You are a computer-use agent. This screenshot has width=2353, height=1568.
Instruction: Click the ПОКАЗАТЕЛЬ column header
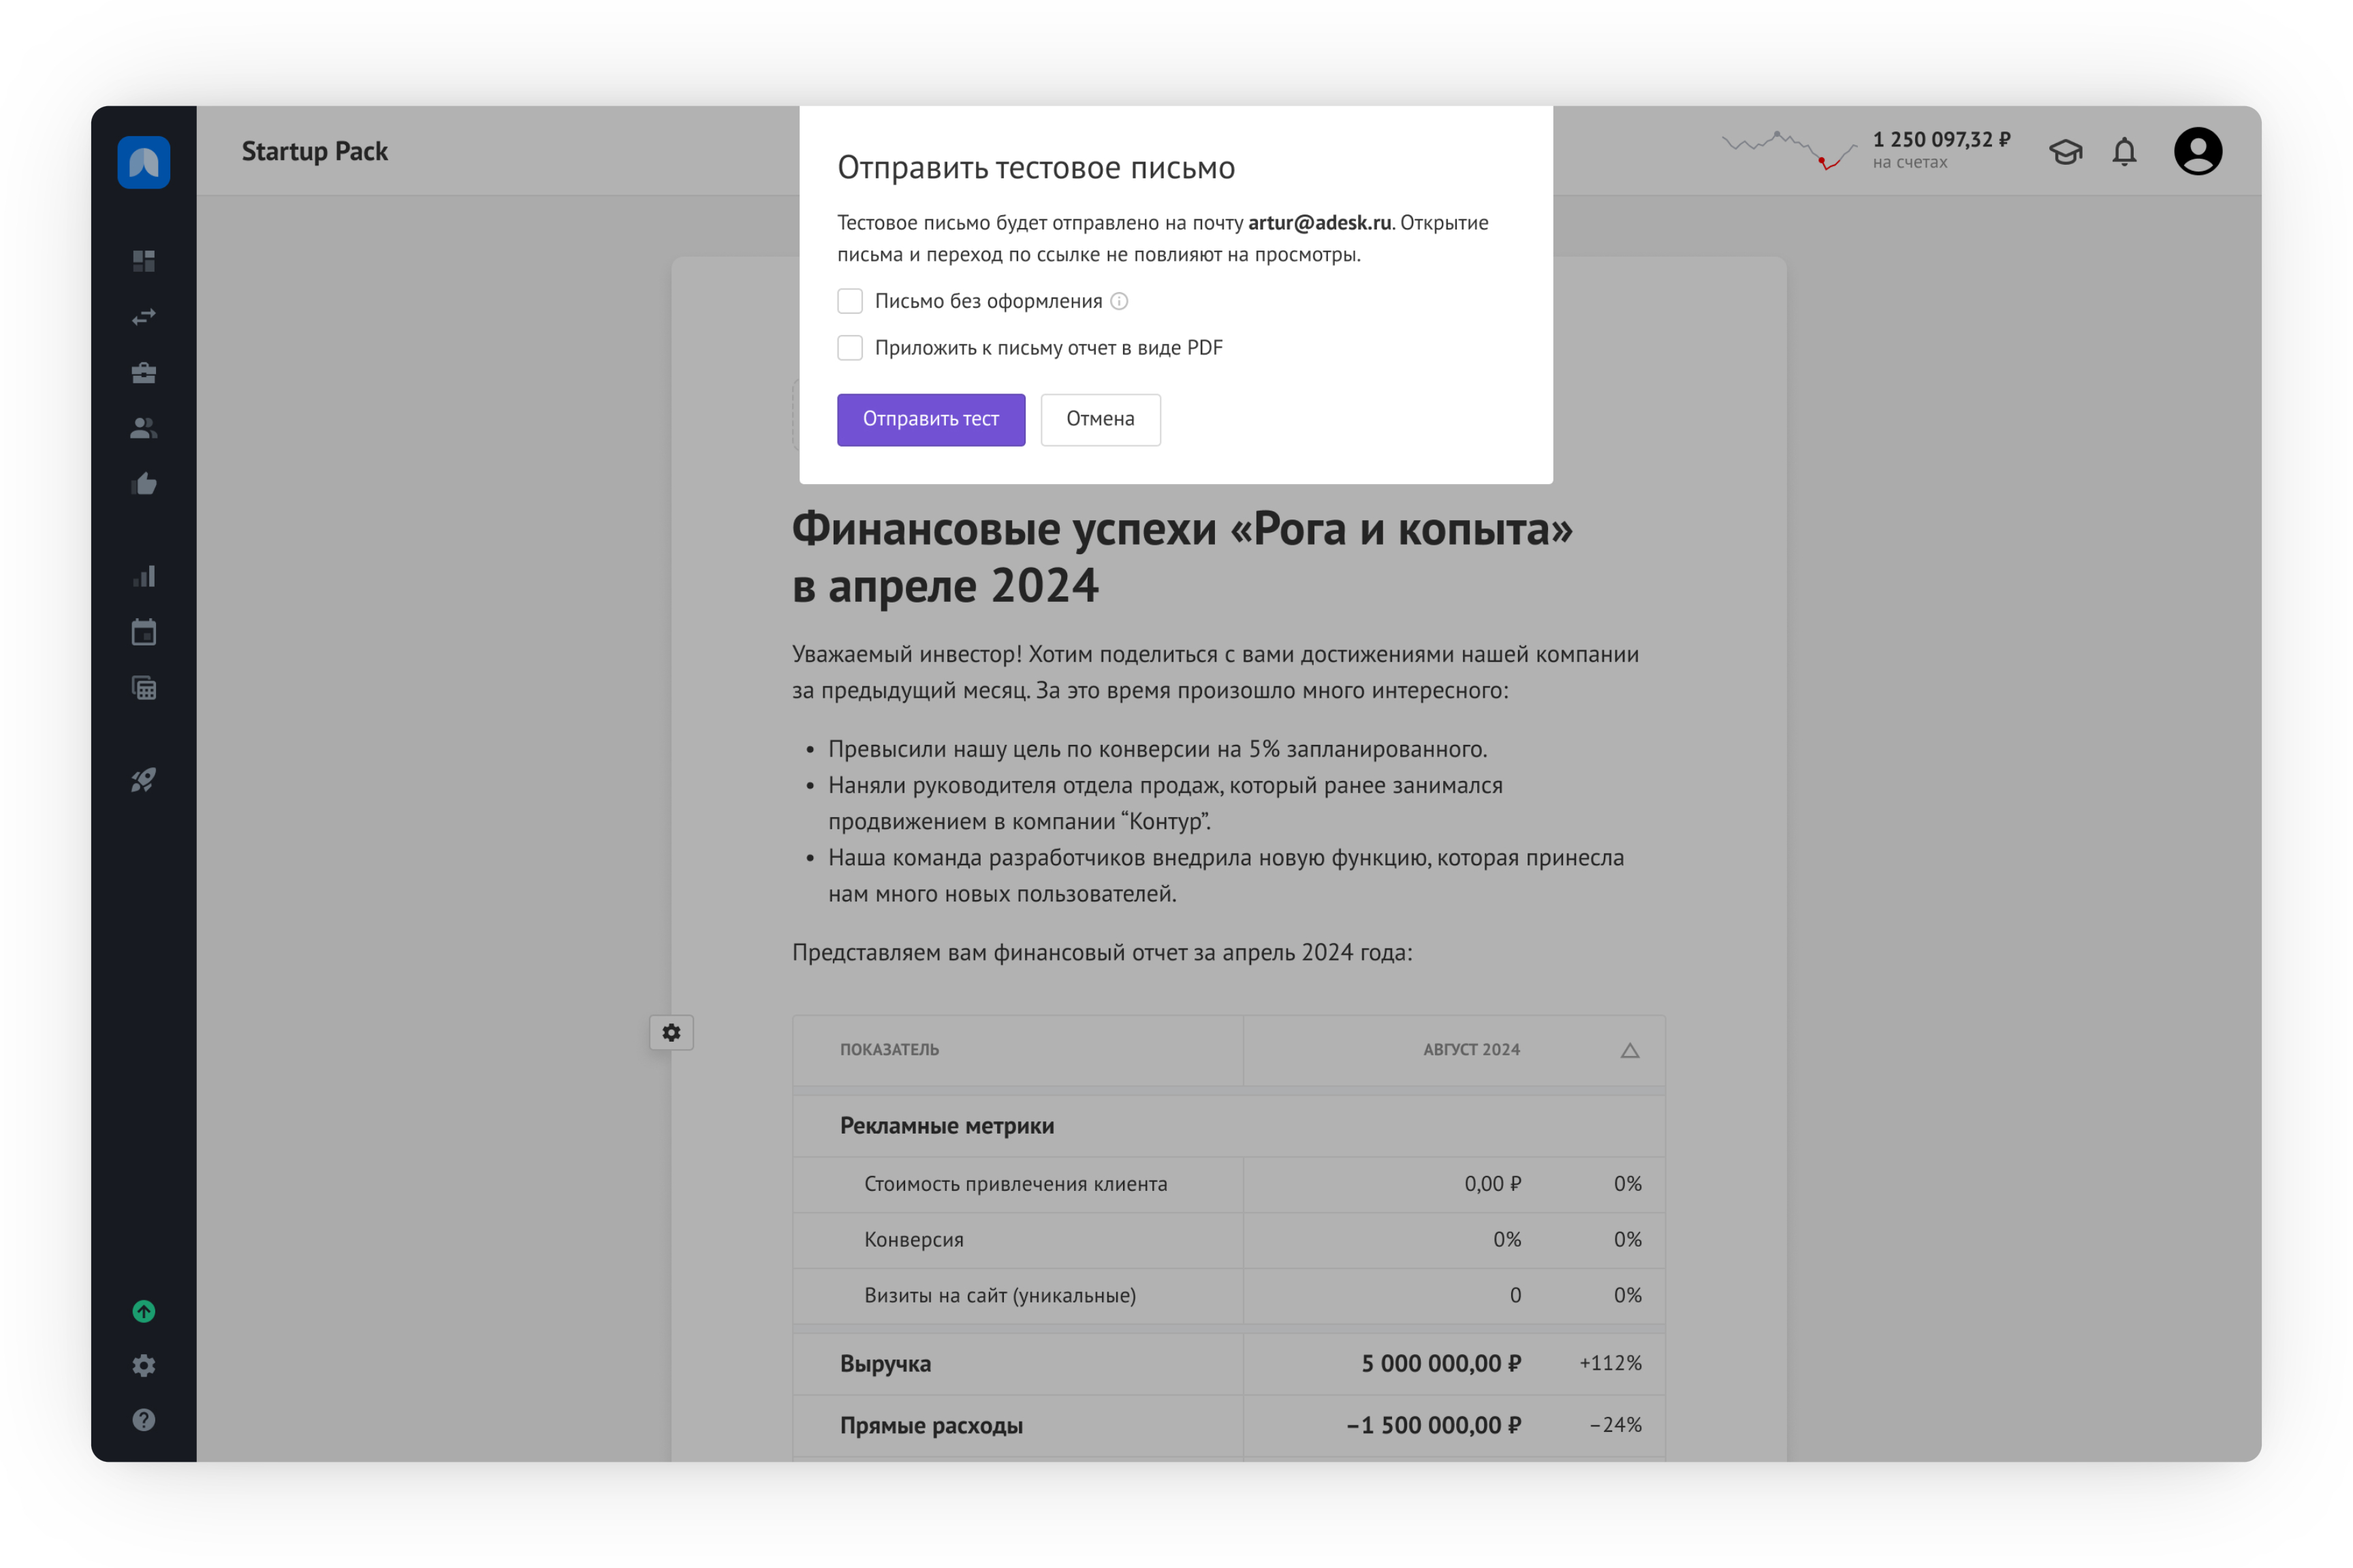click(889, 1049)
